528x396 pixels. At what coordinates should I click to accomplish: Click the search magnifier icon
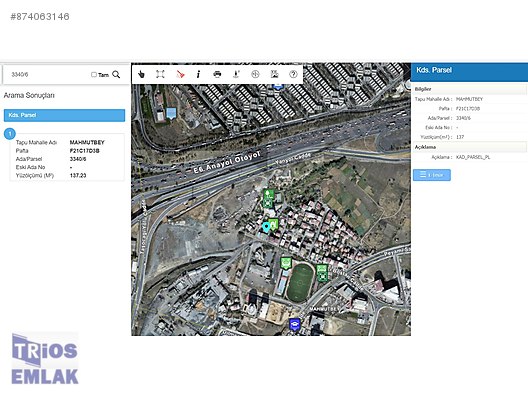[116, 74]
